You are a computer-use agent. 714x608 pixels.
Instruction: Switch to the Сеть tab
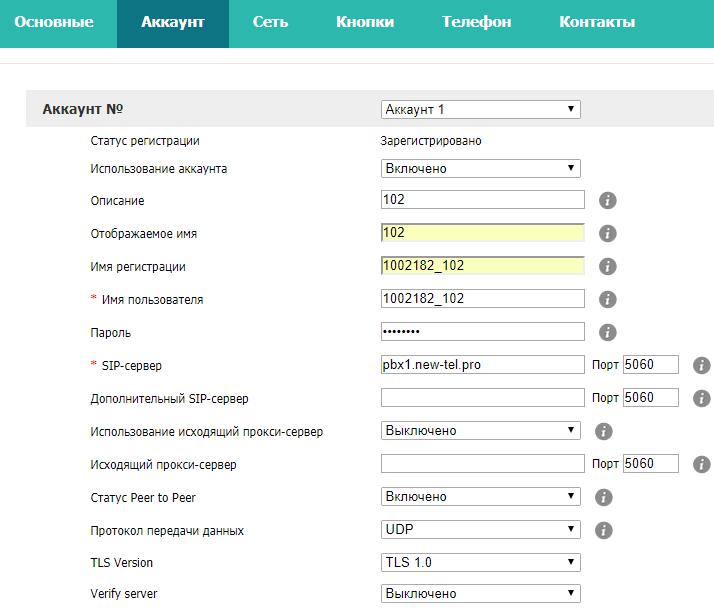click(271, 22)
